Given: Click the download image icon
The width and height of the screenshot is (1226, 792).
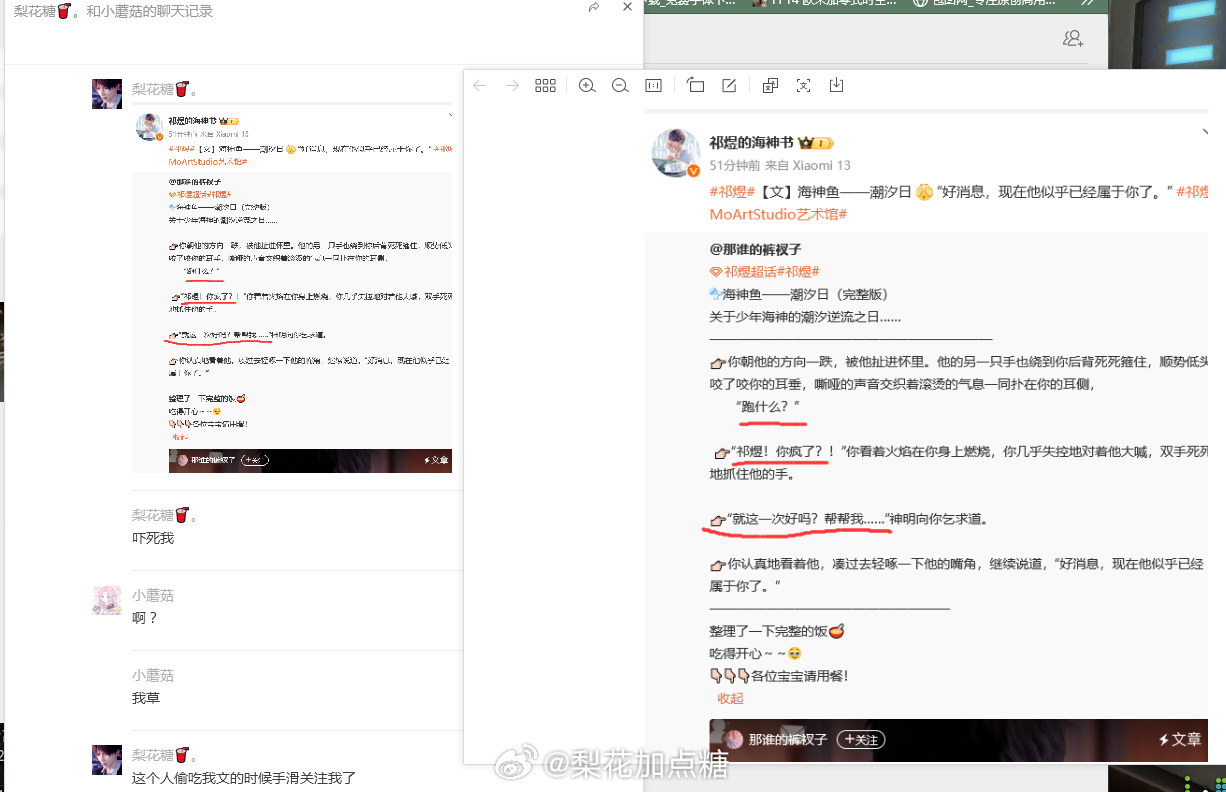Looking at the screenshot, I should [836, 85].
